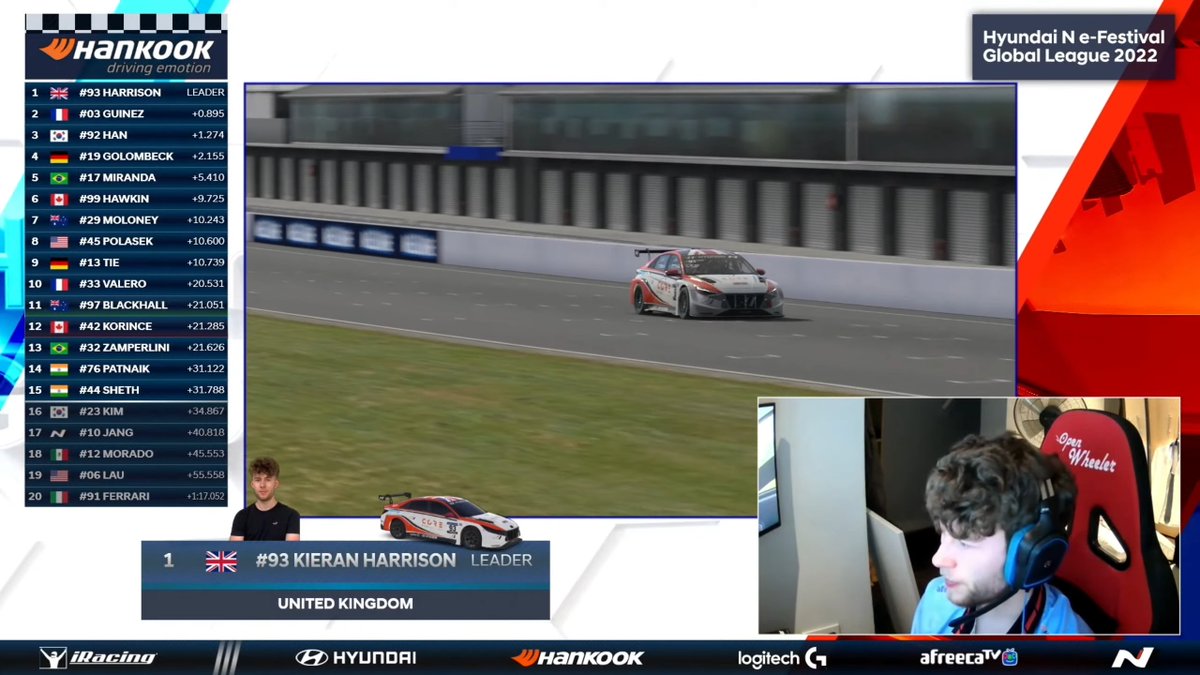Click the #91 Ferrari last-place row
This screenshot has width=1200, height=675.
pyautogui.click(x=127, y=496)
